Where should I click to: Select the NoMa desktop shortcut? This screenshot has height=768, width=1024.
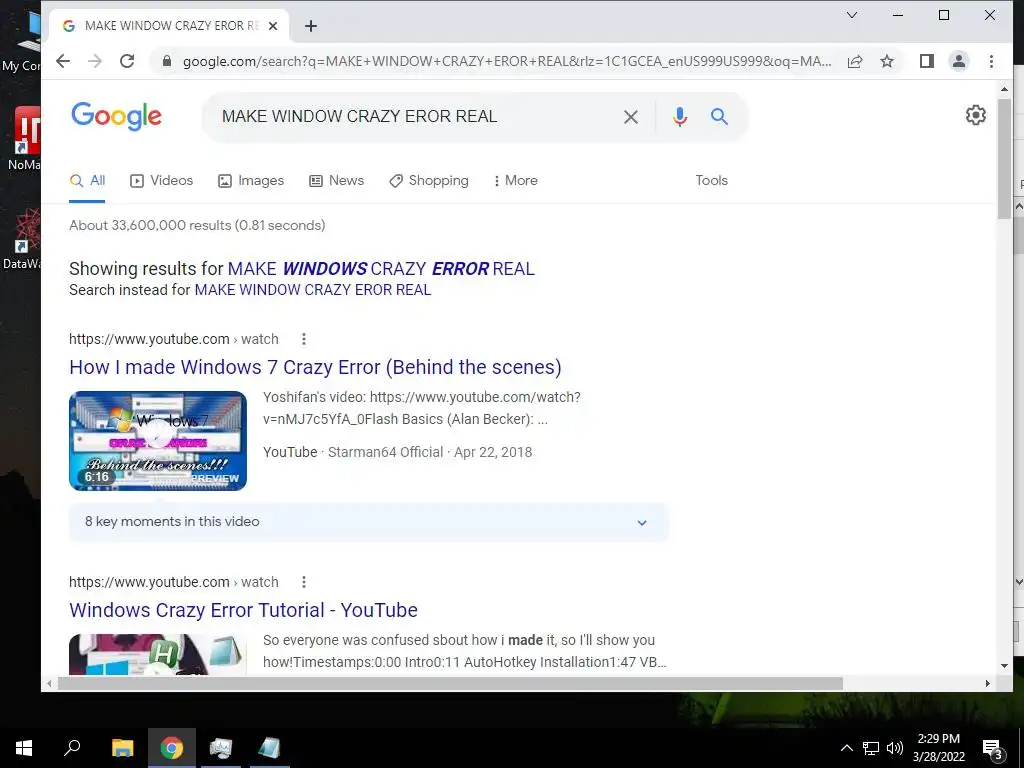(x=25, y=138)
